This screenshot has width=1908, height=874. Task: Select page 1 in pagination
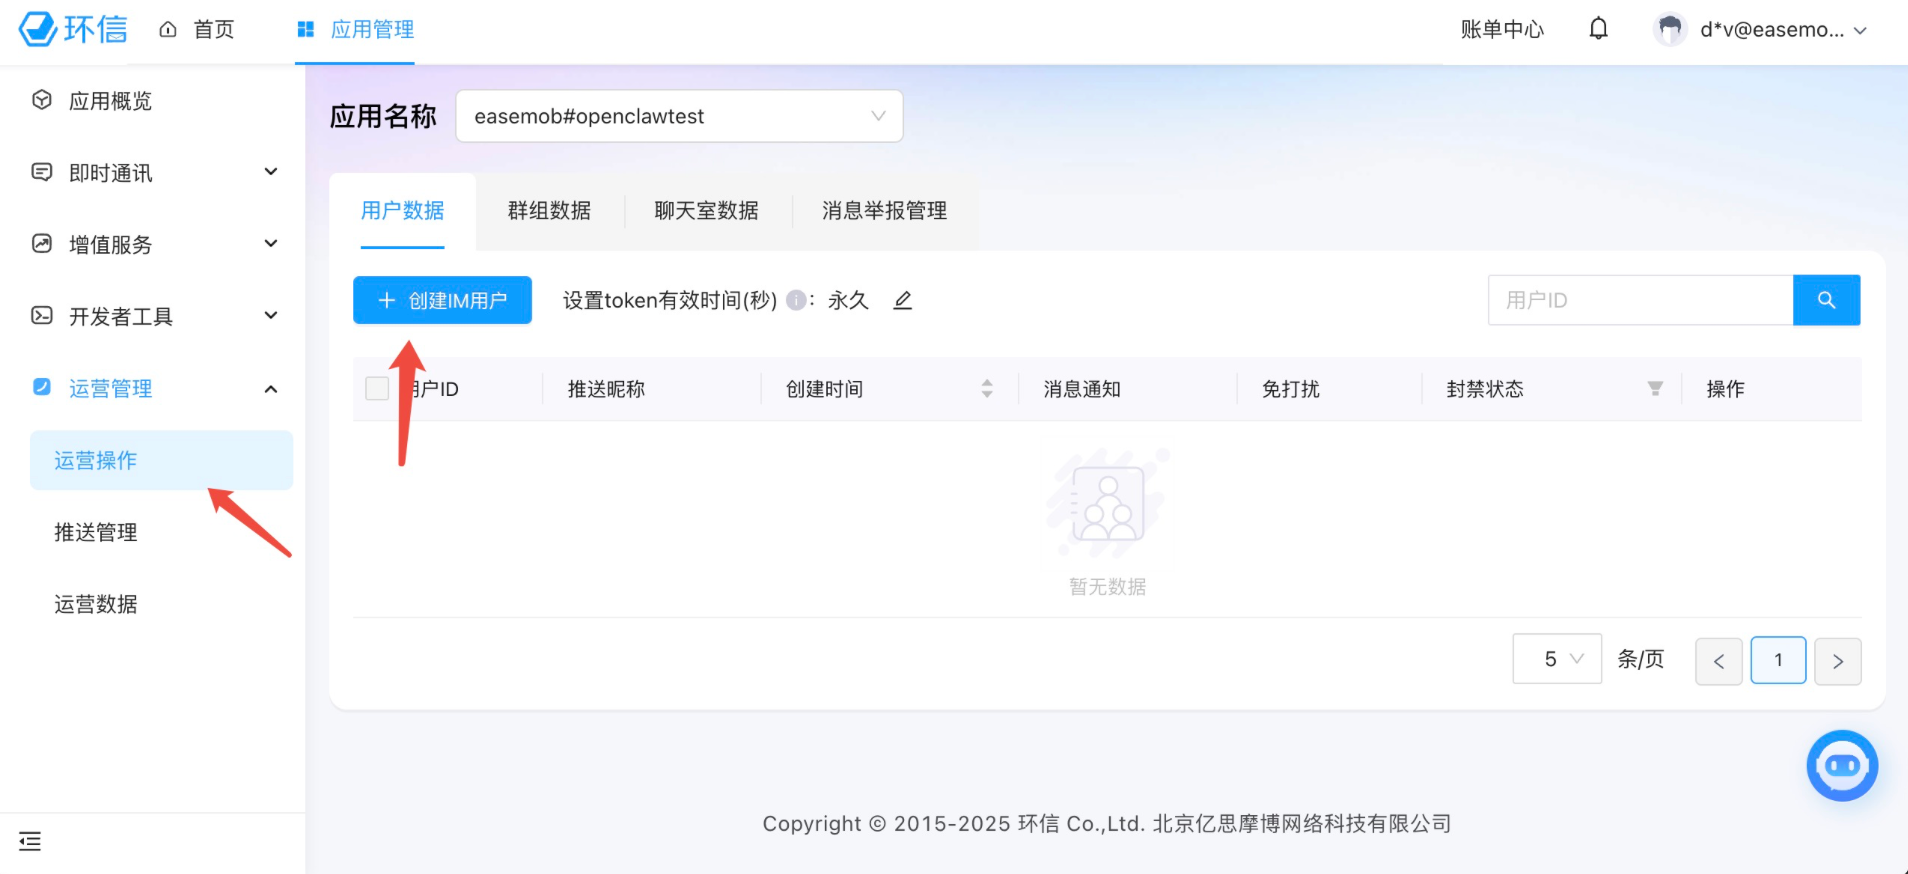pos(1778,660)
